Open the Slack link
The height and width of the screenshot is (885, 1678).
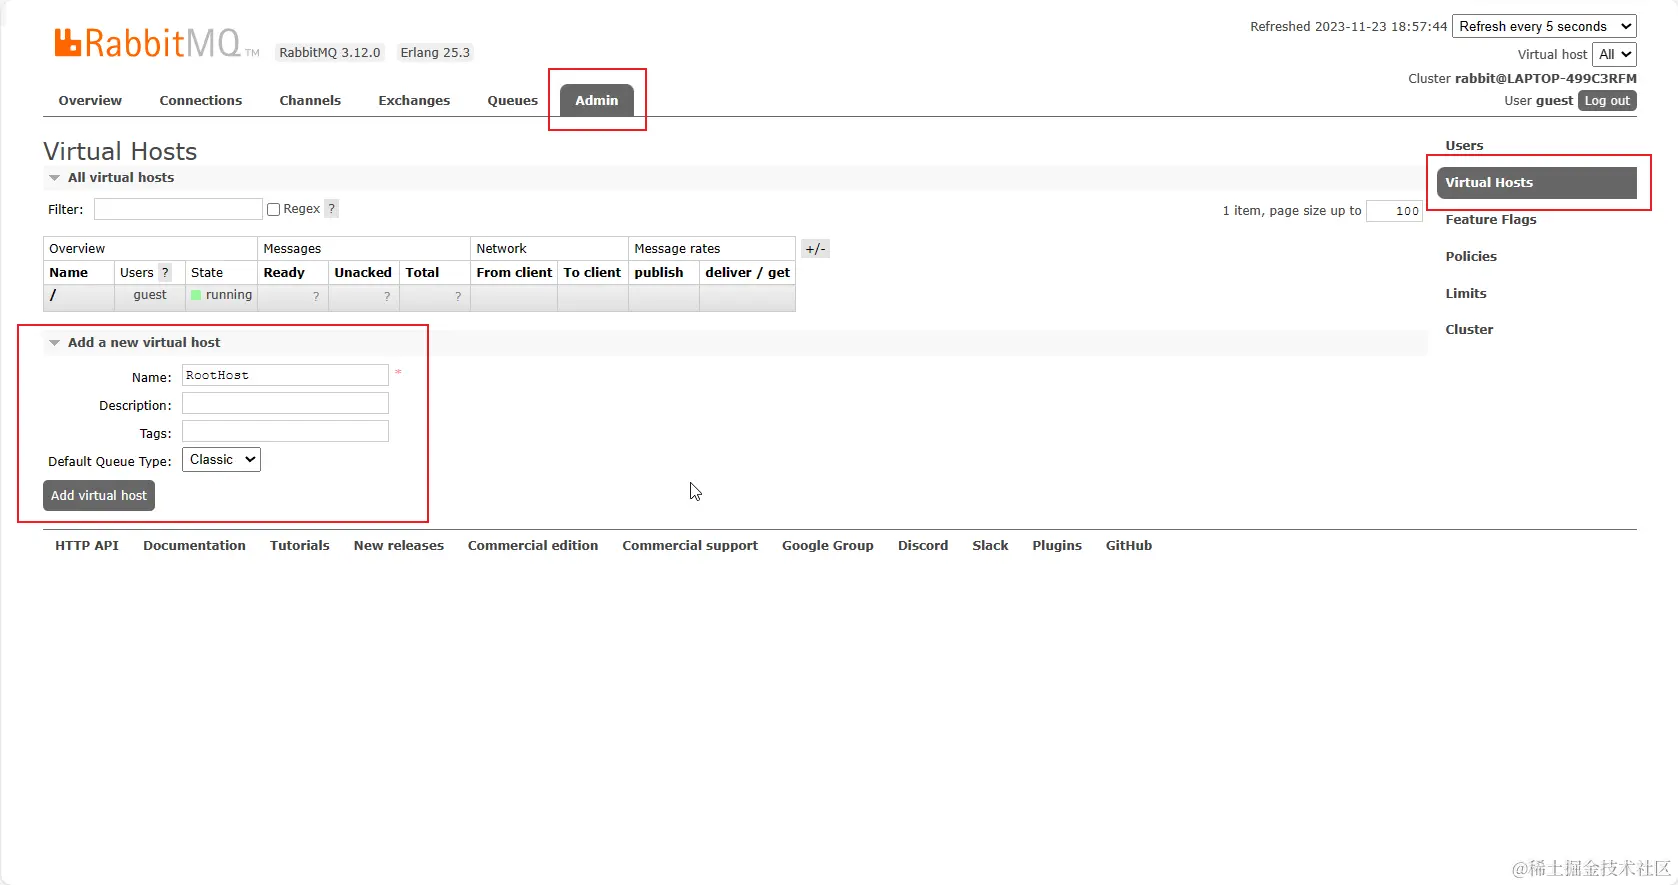point(990,545)
